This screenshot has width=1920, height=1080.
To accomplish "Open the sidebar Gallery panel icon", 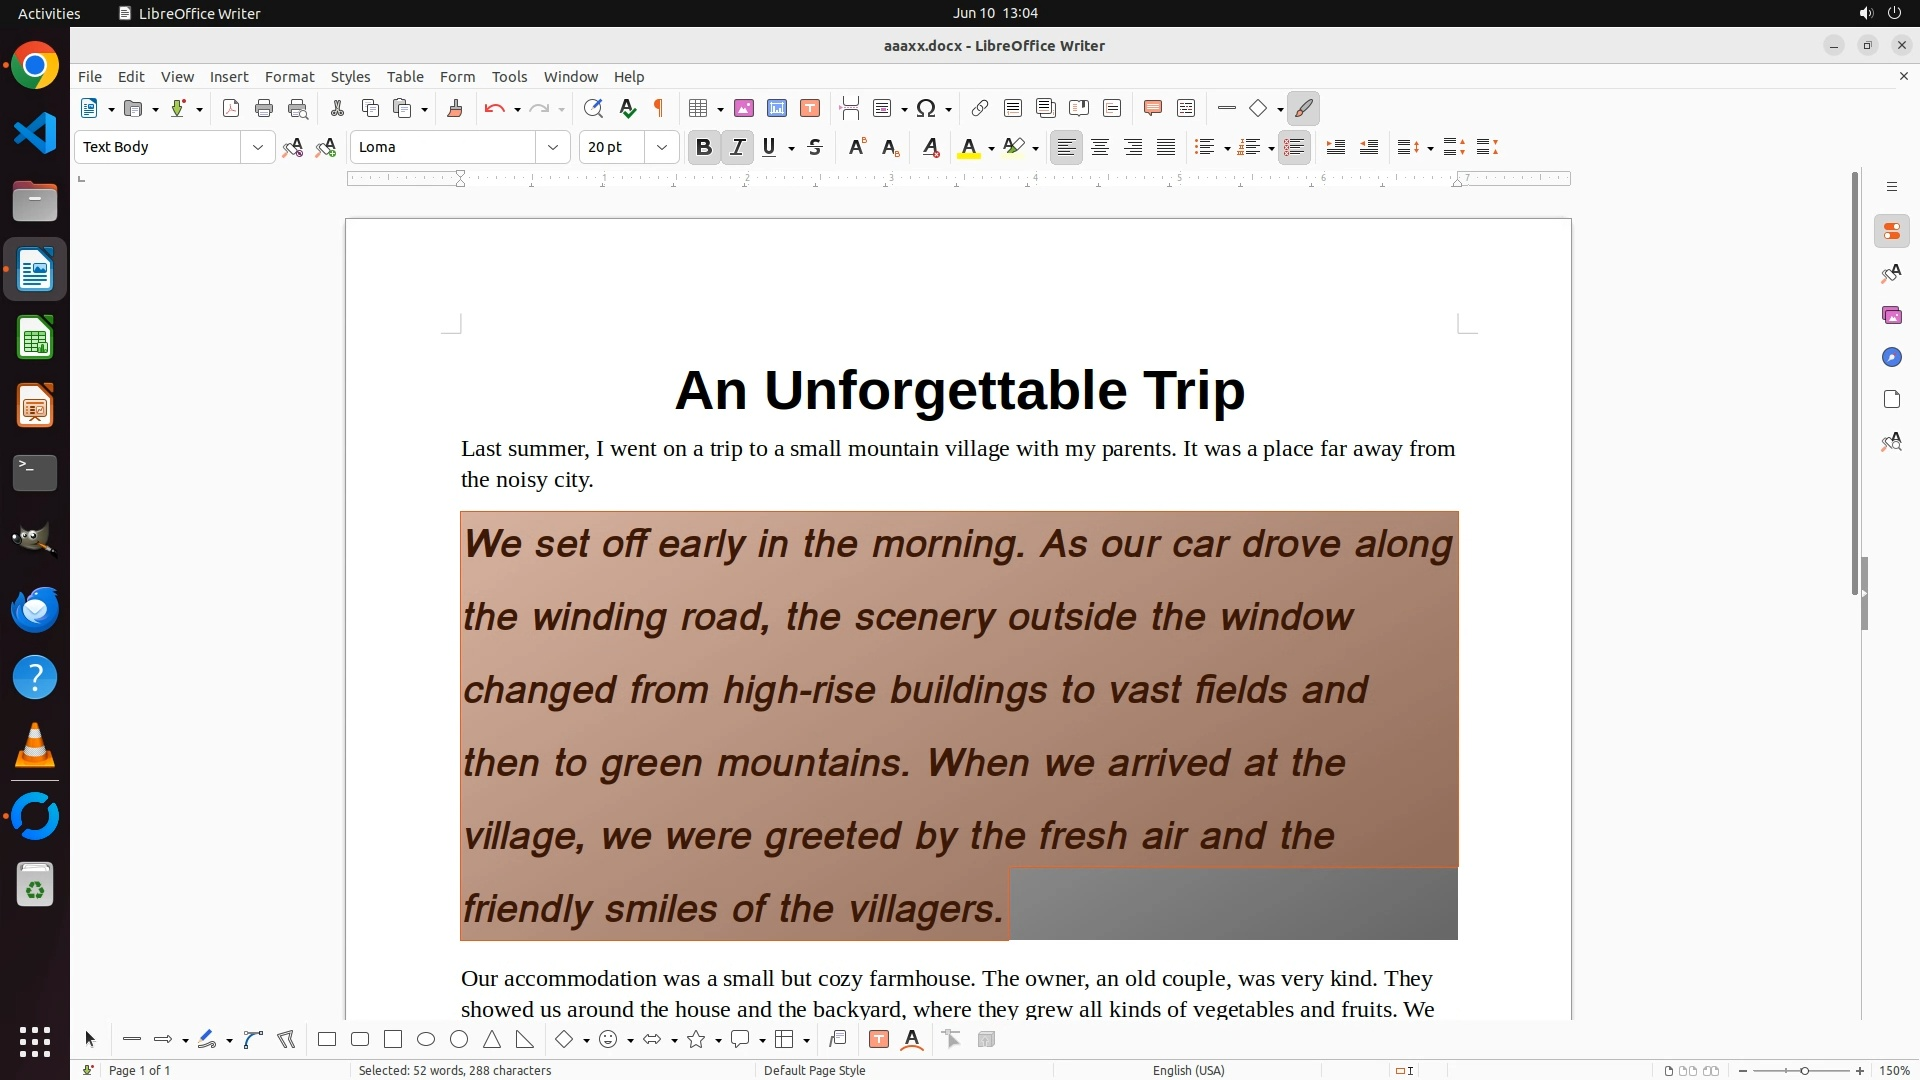I will [x=1891, y=315].
